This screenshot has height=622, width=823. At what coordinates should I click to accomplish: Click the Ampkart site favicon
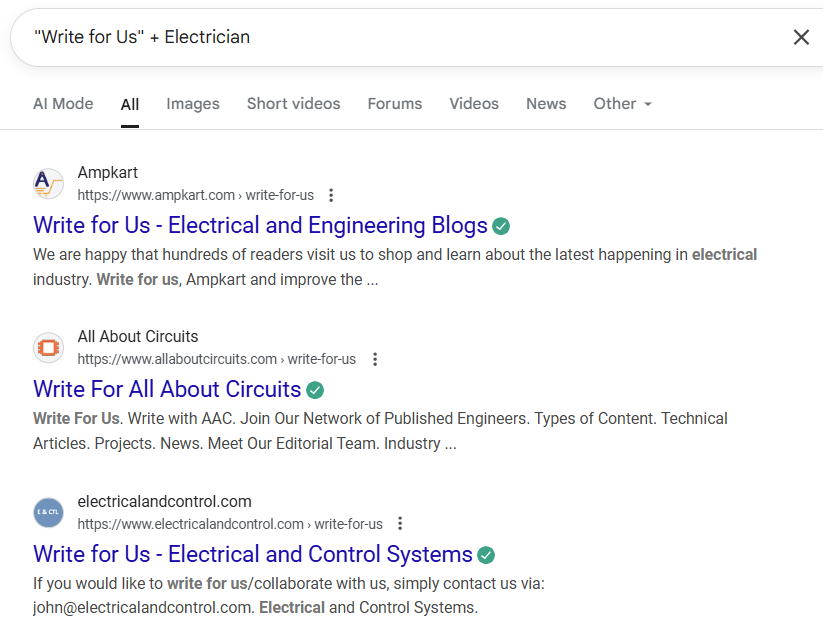click(x=48, y=183)
